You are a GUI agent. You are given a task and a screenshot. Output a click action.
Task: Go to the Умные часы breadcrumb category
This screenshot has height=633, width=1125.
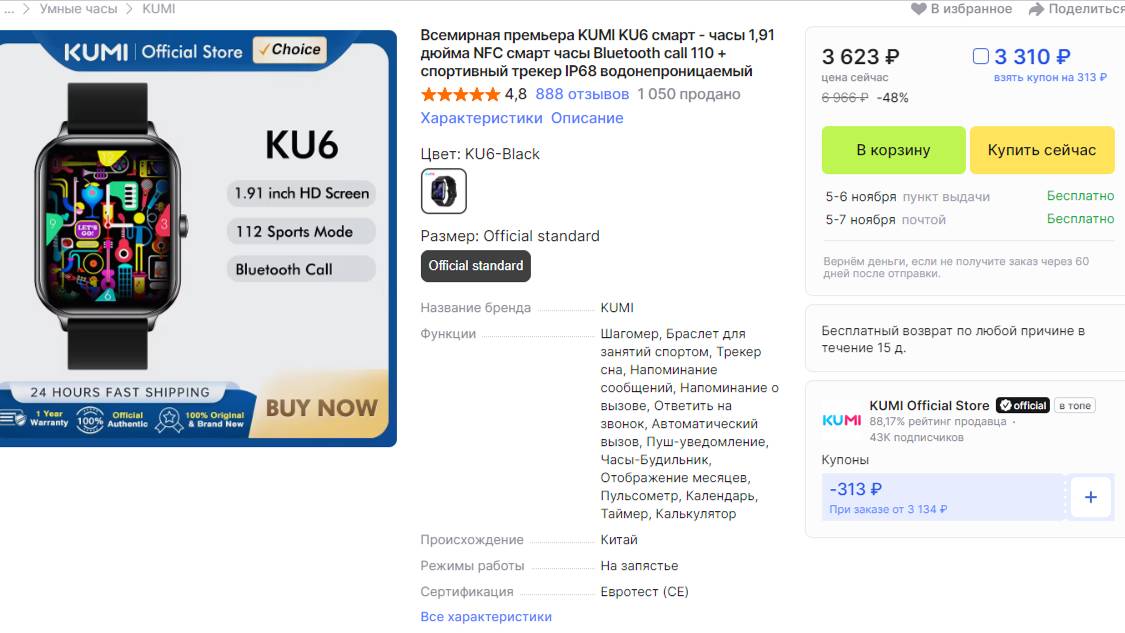(78, 9)
